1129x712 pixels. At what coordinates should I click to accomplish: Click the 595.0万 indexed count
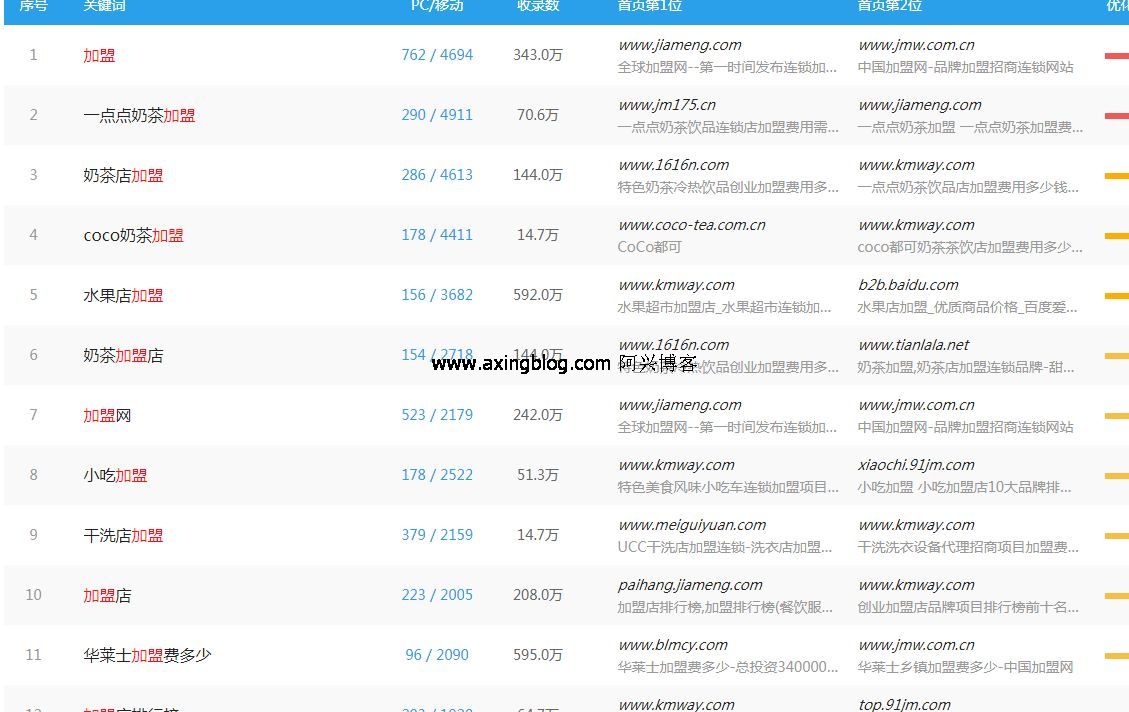pyautogui.click(x=538, y=655)
